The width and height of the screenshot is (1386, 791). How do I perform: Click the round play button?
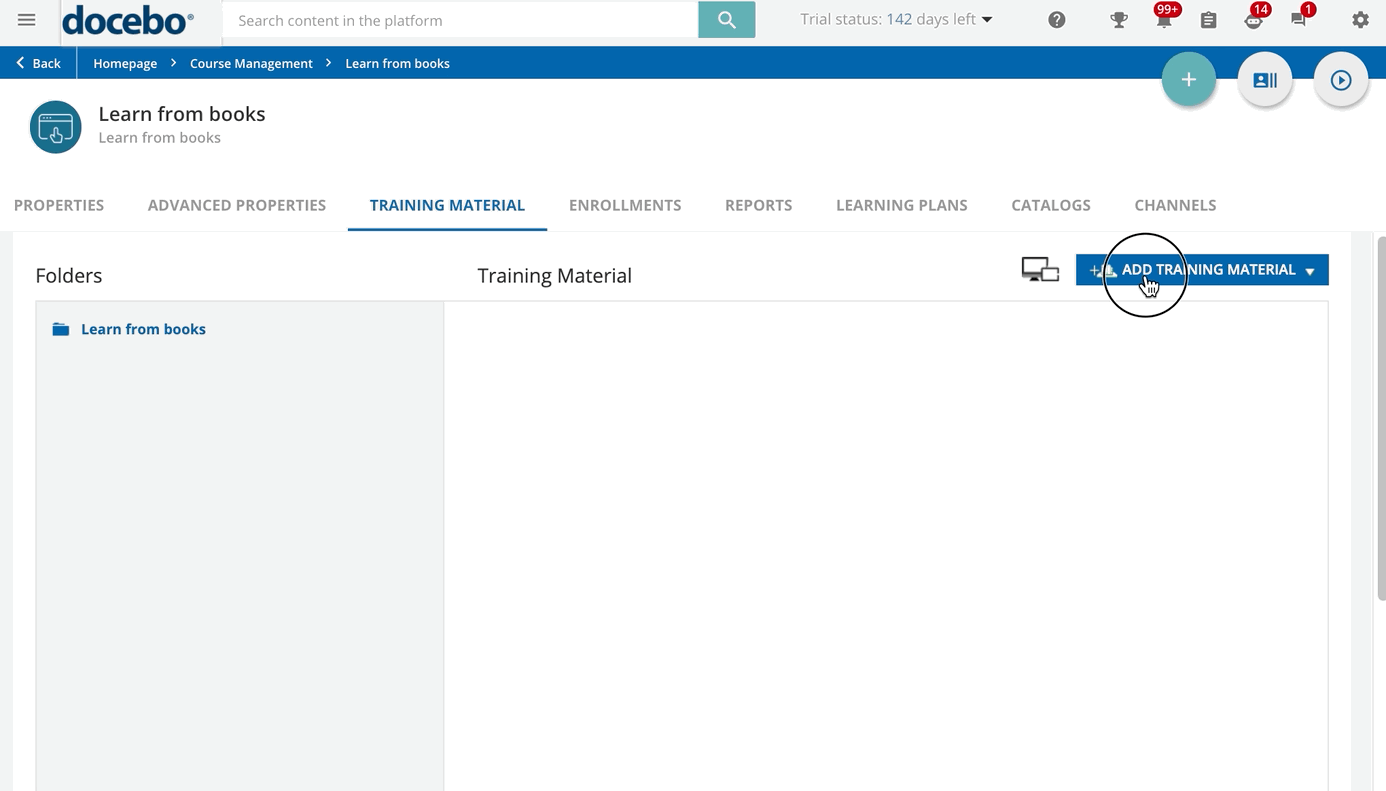(1340, 80)
